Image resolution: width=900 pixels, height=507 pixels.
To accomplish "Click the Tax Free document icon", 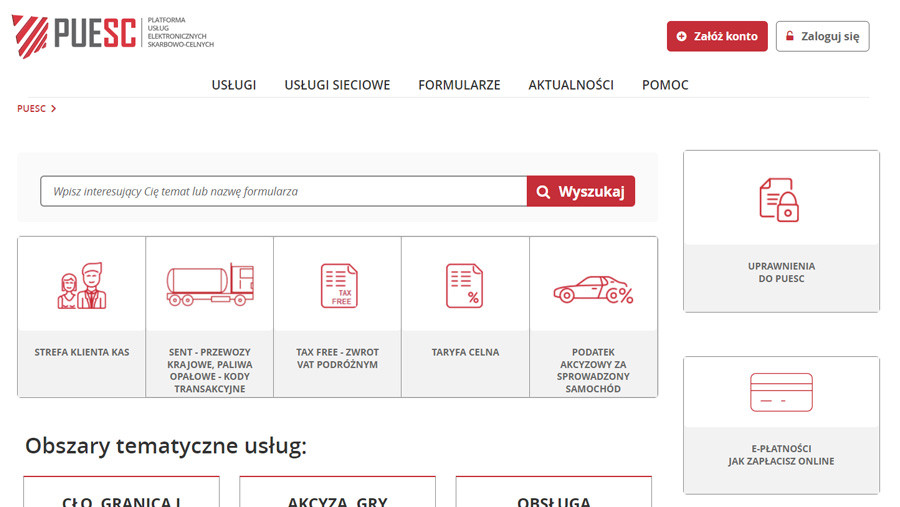I will 339,286.
